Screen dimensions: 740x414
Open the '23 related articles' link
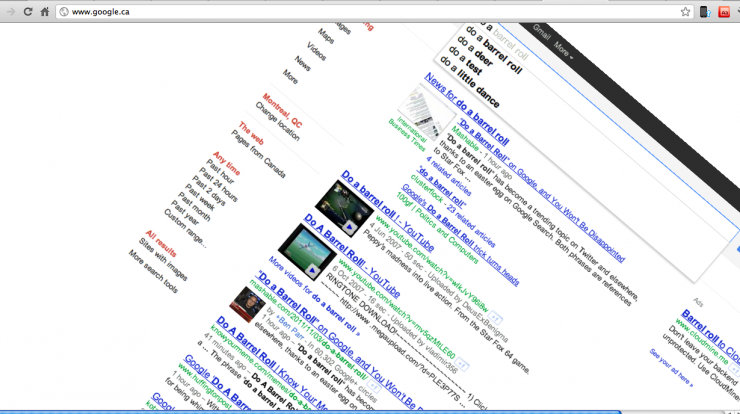point(473,226)
